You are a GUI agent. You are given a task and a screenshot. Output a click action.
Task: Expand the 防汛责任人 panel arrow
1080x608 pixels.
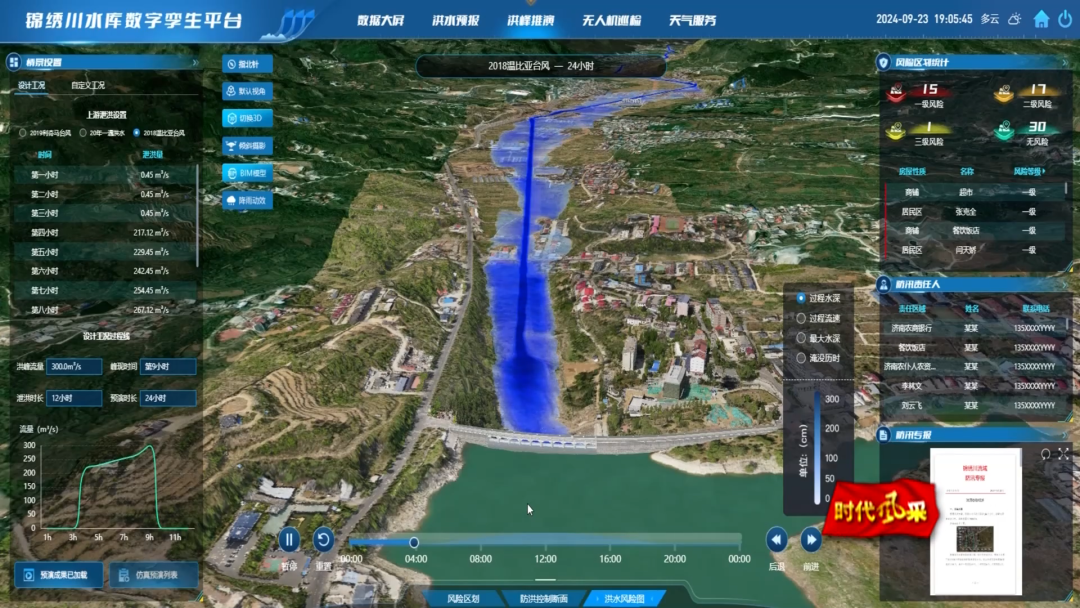tap(1063, 285)
